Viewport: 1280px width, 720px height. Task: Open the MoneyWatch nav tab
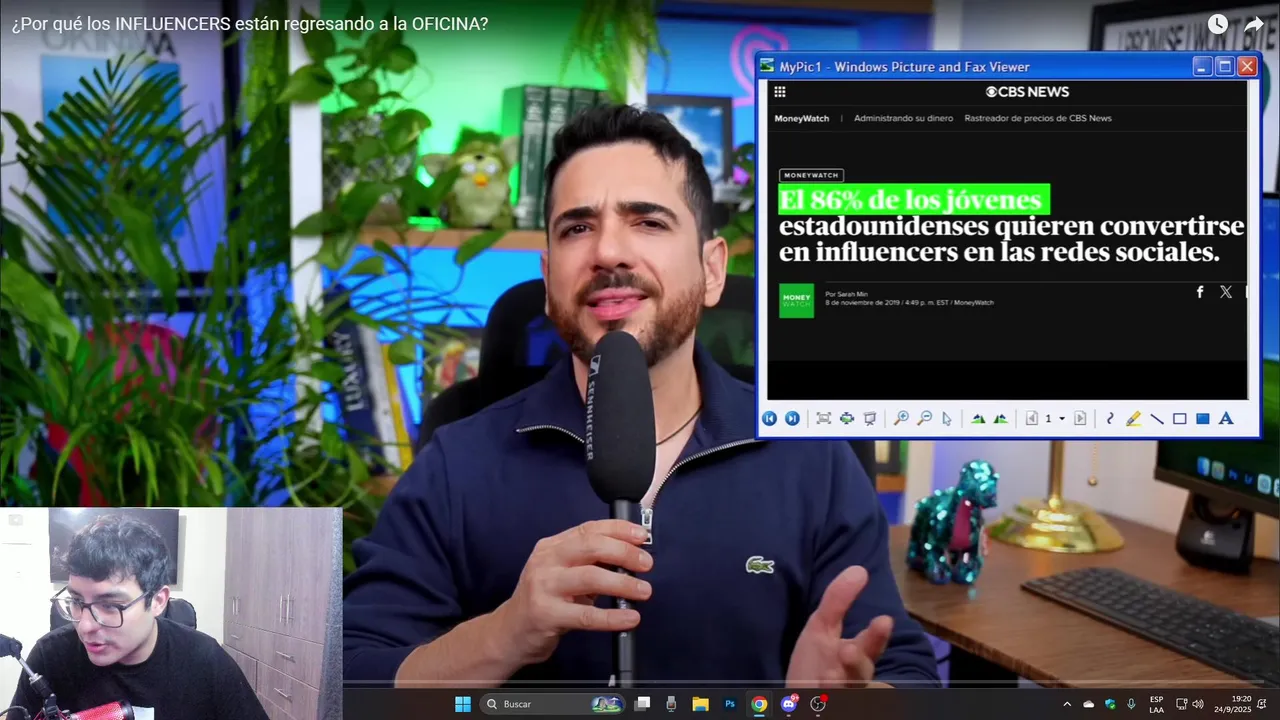[x=802, y=118]
